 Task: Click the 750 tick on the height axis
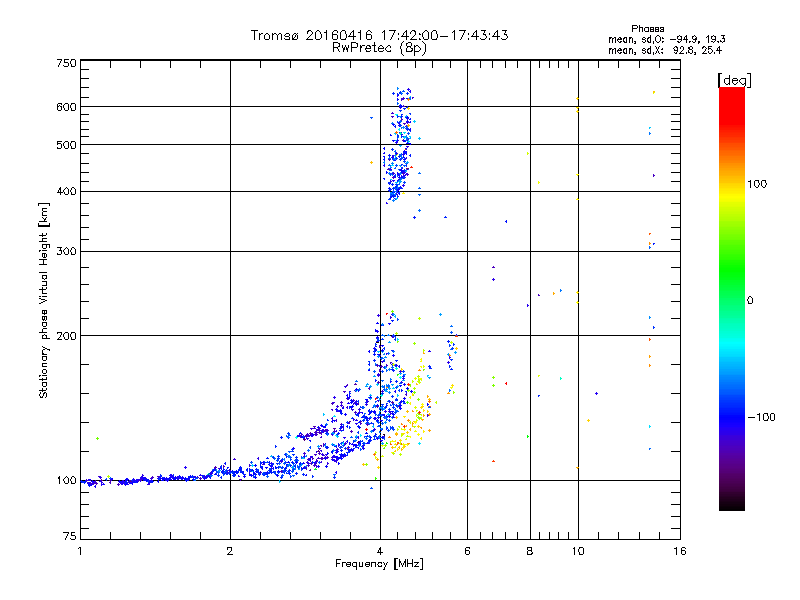pyautogui.click(x=67, y=63)
